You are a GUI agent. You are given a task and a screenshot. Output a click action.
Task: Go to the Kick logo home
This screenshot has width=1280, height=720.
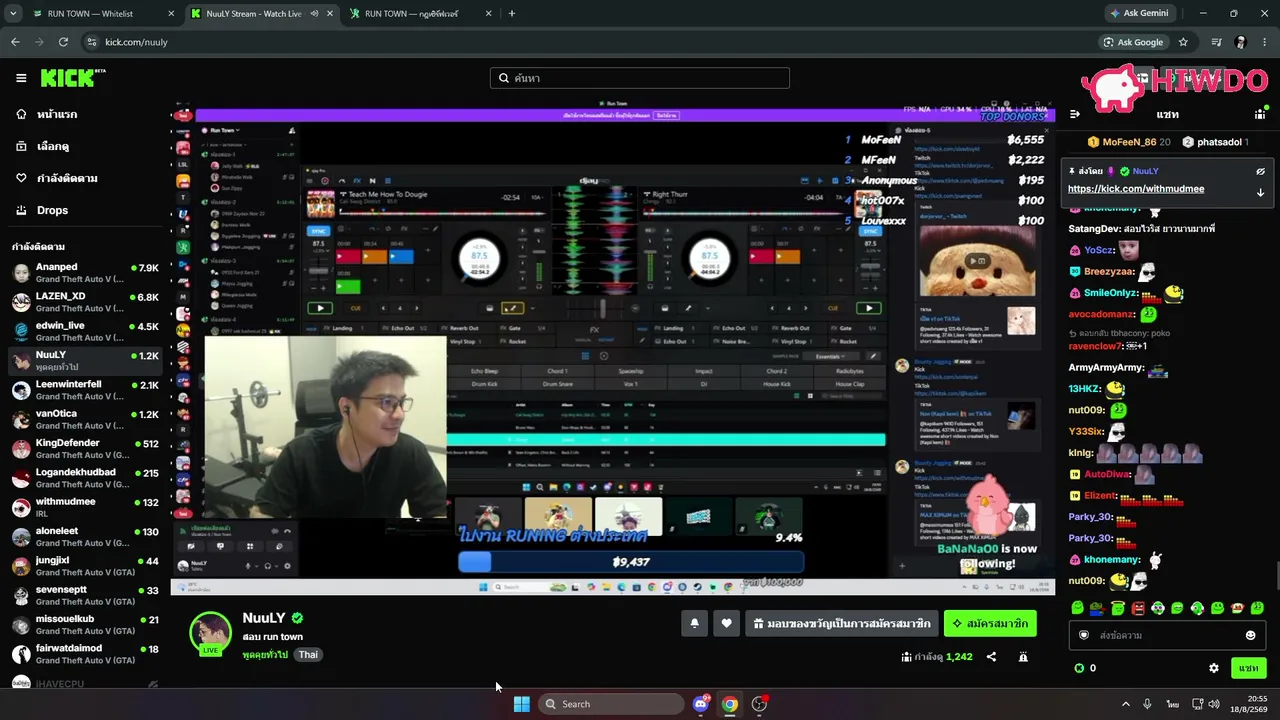tap(73, 78)
